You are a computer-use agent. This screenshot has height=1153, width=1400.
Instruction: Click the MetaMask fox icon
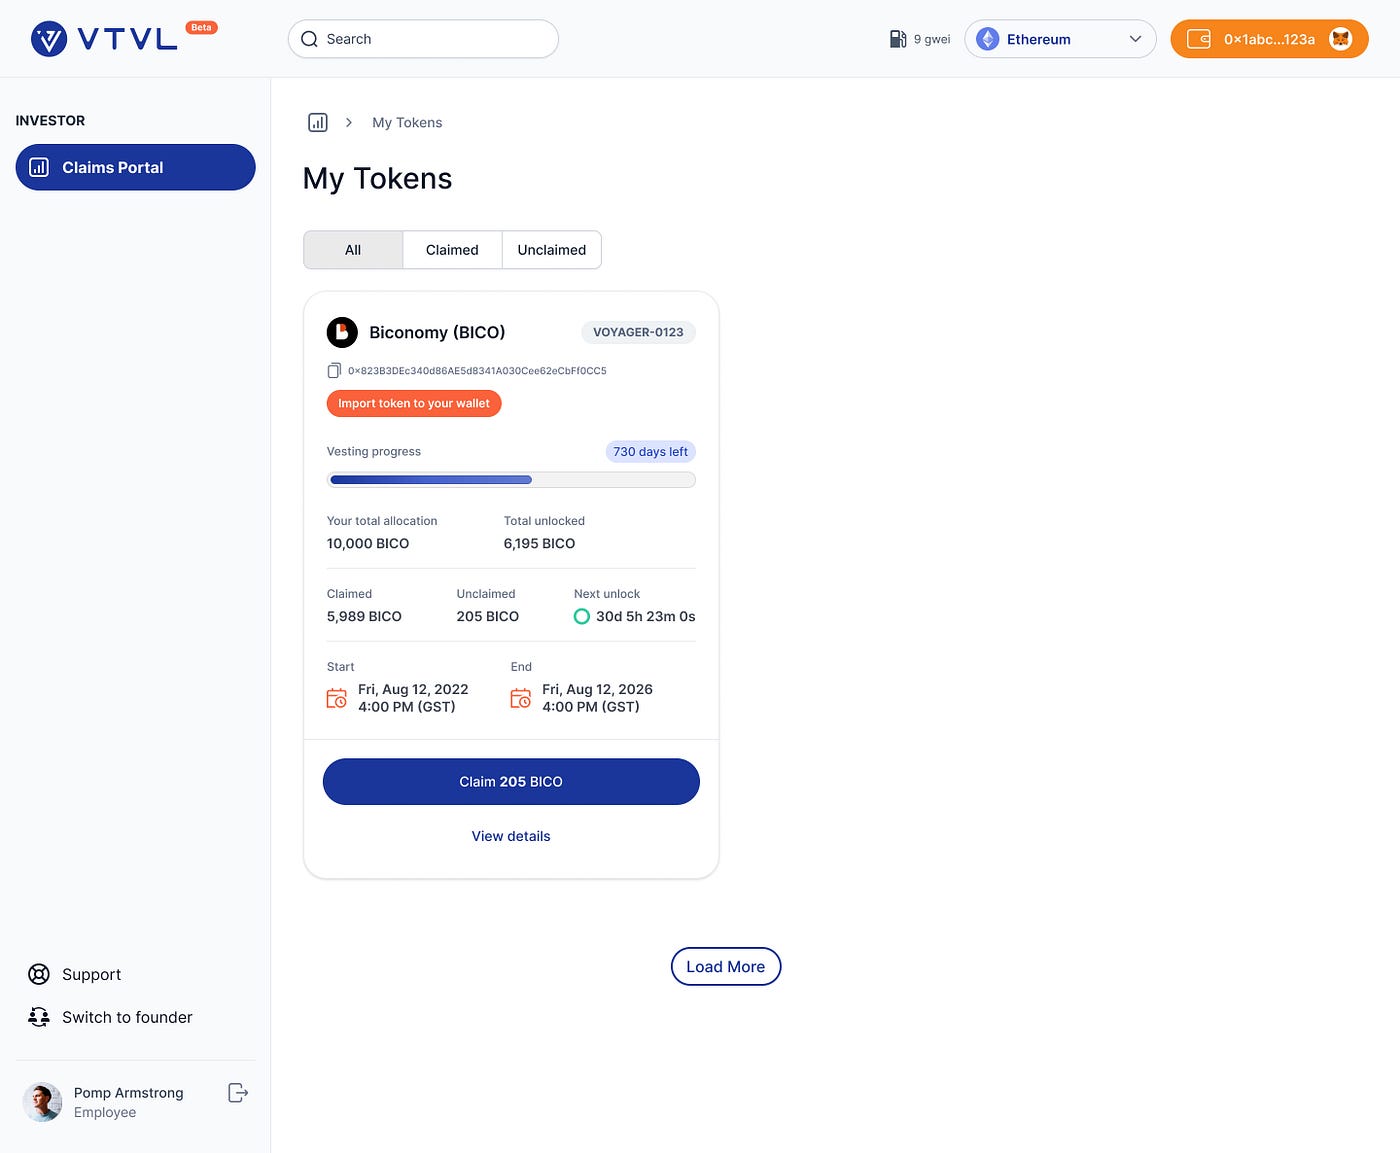1341,39
